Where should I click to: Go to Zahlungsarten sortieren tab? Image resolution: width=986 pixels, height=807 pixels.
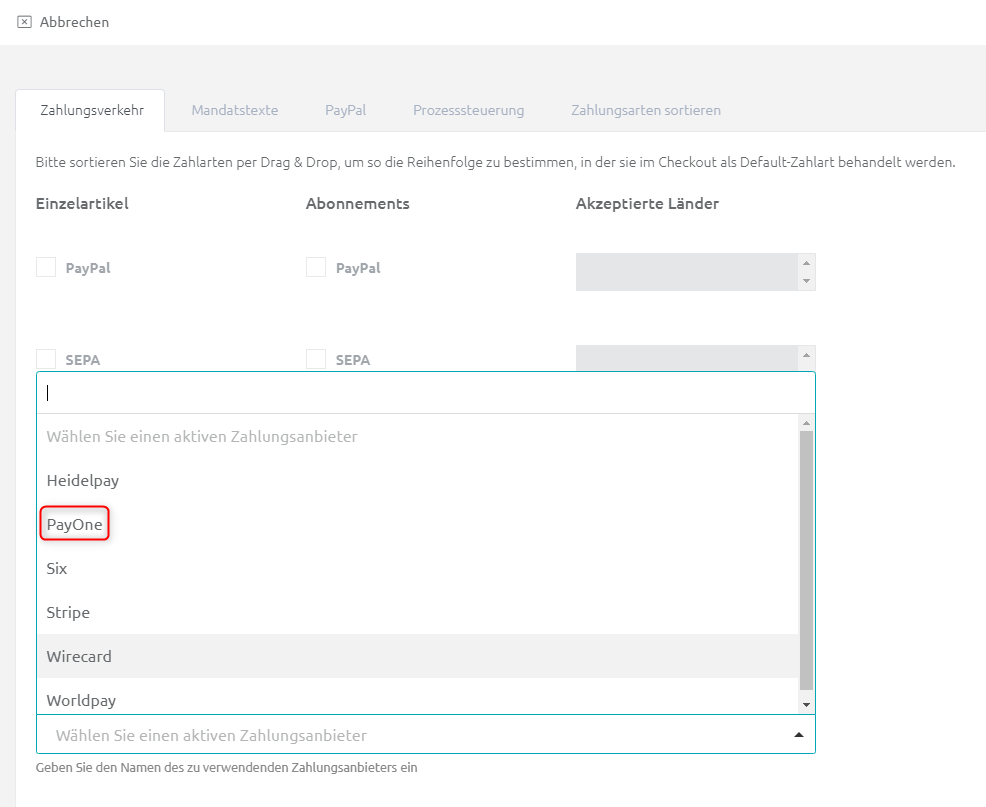coord(645,110)
